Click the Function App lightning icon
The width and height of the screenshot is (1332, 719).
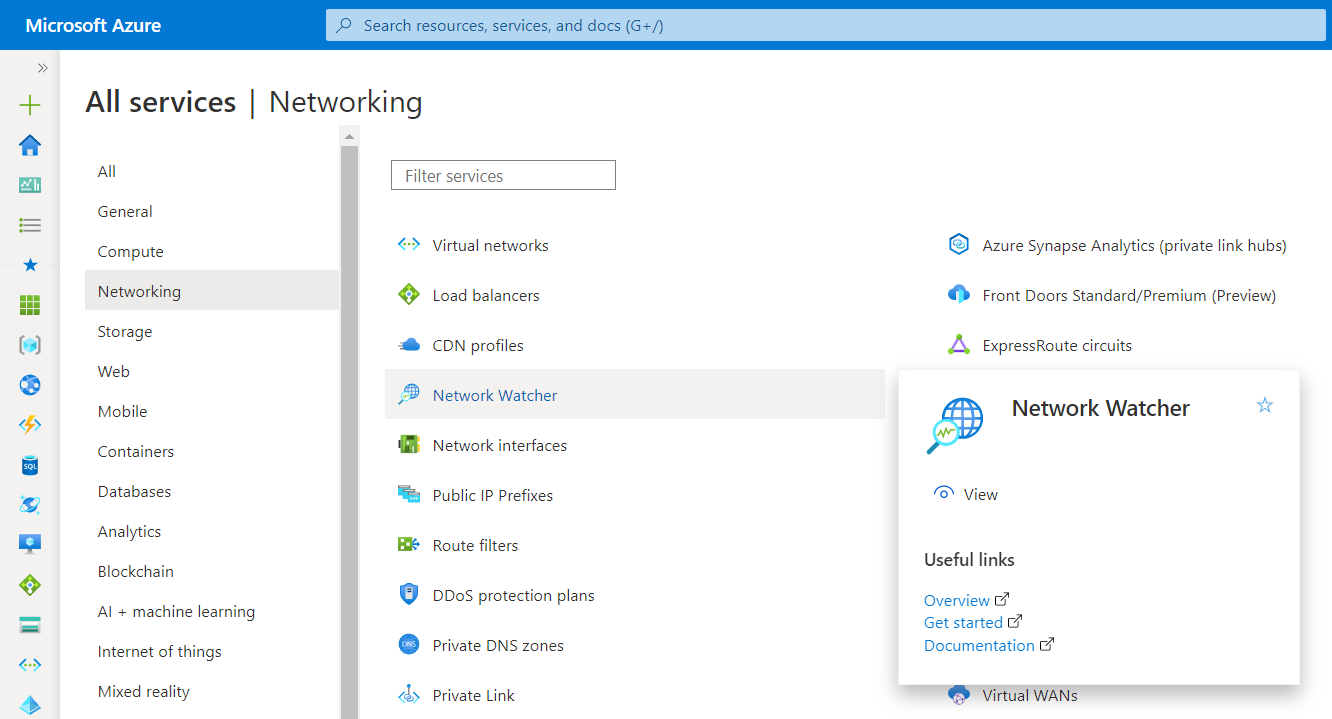pos(30,425)
